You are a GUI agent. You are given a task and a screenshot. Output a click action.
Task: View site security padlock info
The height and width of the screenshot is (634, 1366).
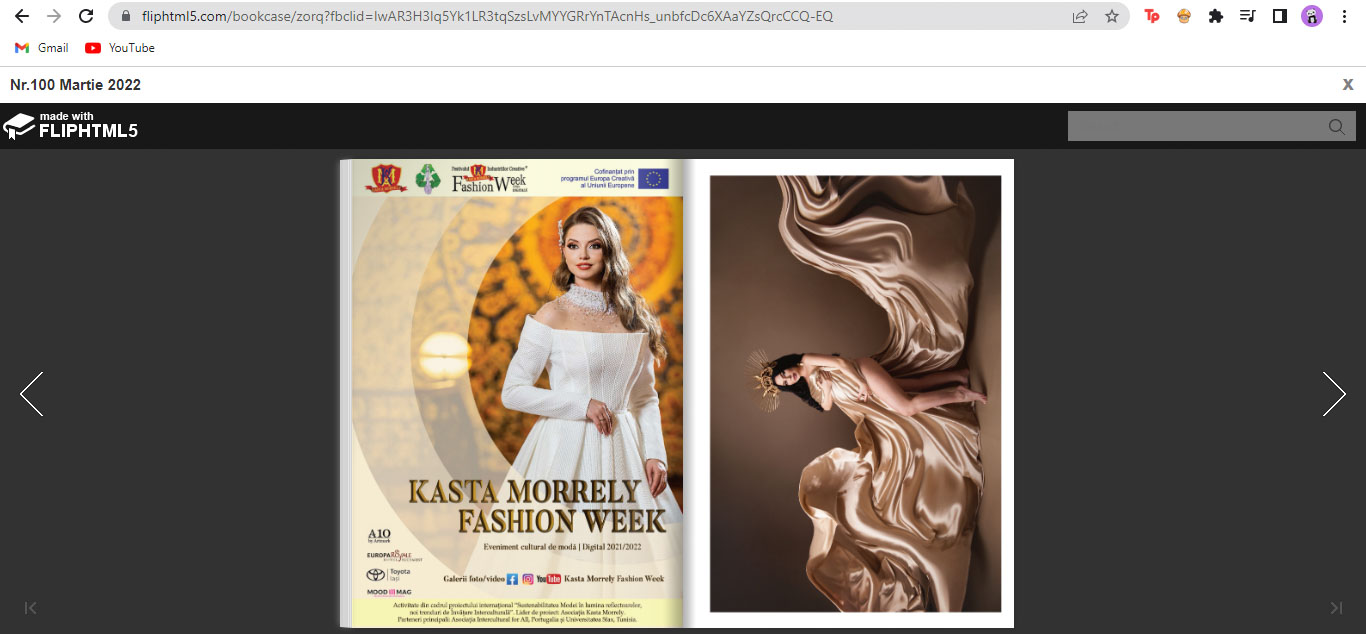[x=126, y=16]
